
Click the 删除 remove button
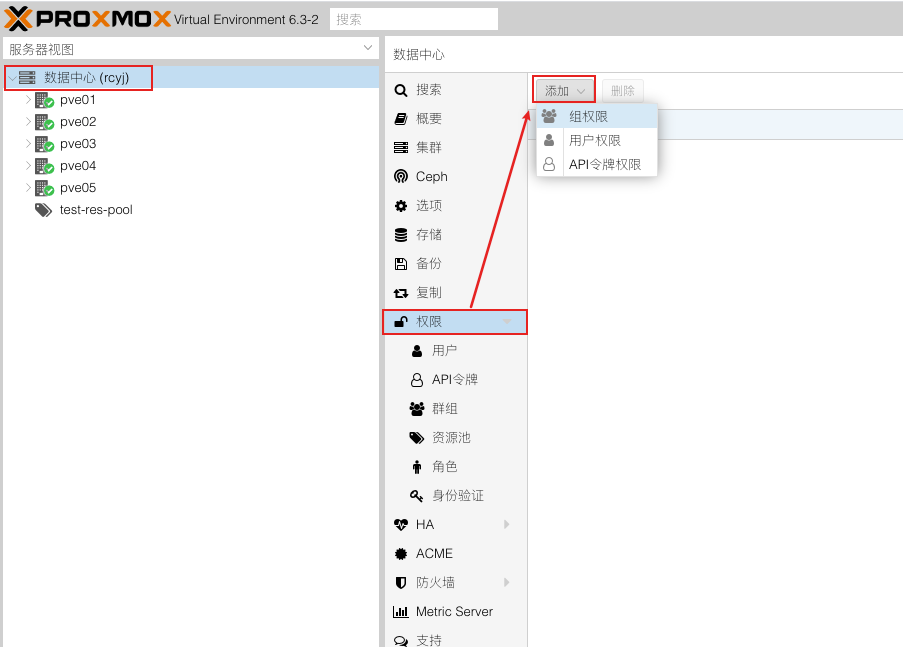tap(623, 90)
